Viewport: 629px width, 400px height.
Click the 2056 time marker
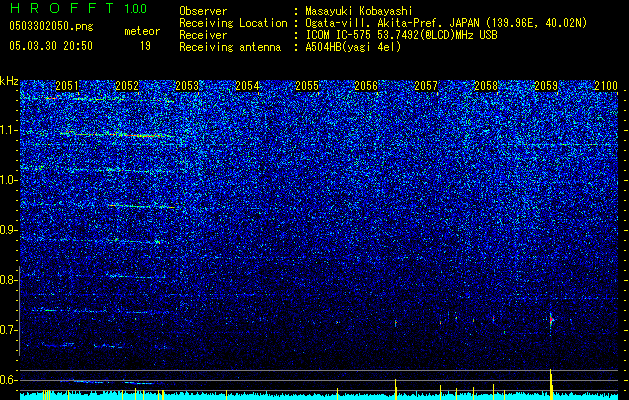coord(366,86)
